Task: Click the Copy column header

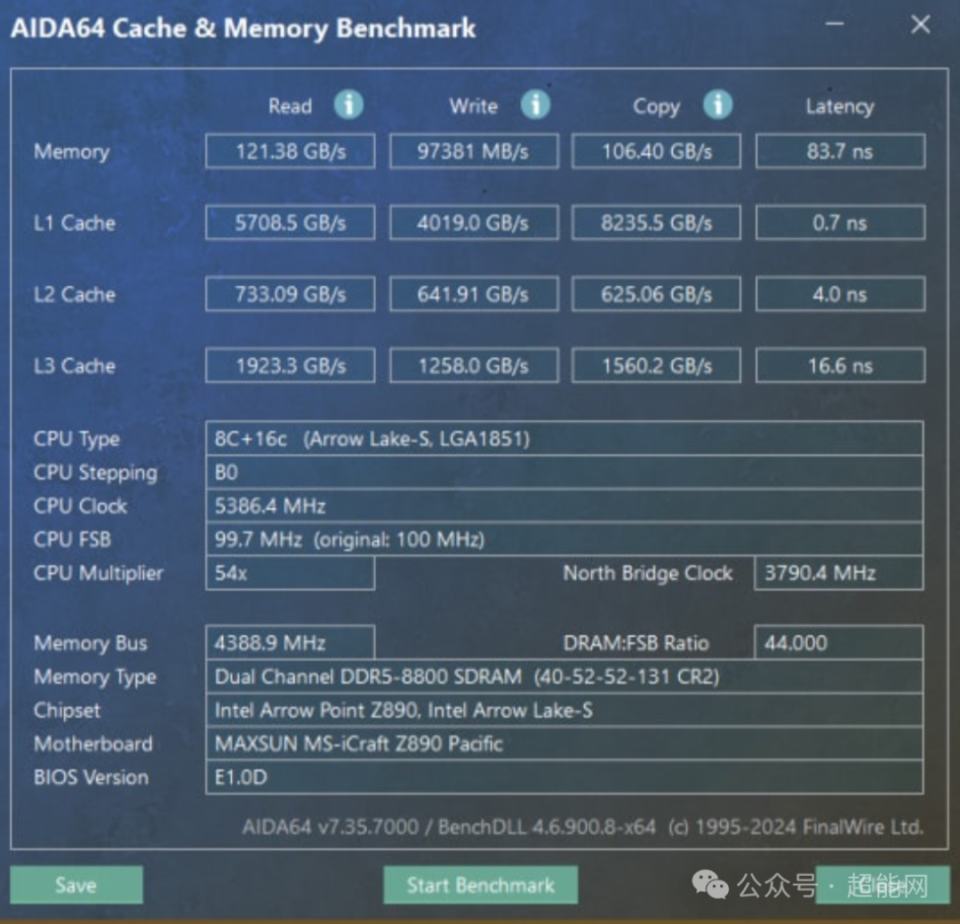Action: coord(656,107)
